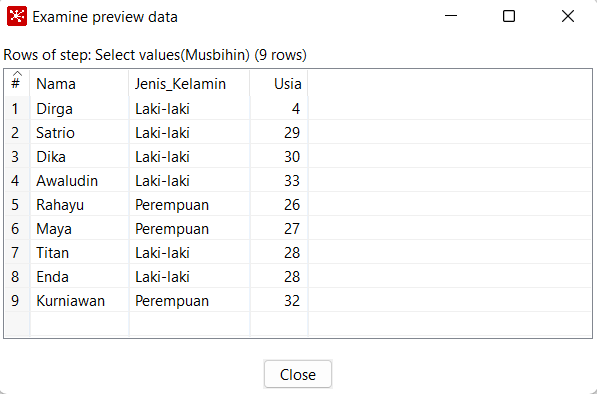This screenshot has height=394, width=597.
Task: Select Rahayu's Perempuan gender cell
Action: pyautogui.click(x=189, y=205)
